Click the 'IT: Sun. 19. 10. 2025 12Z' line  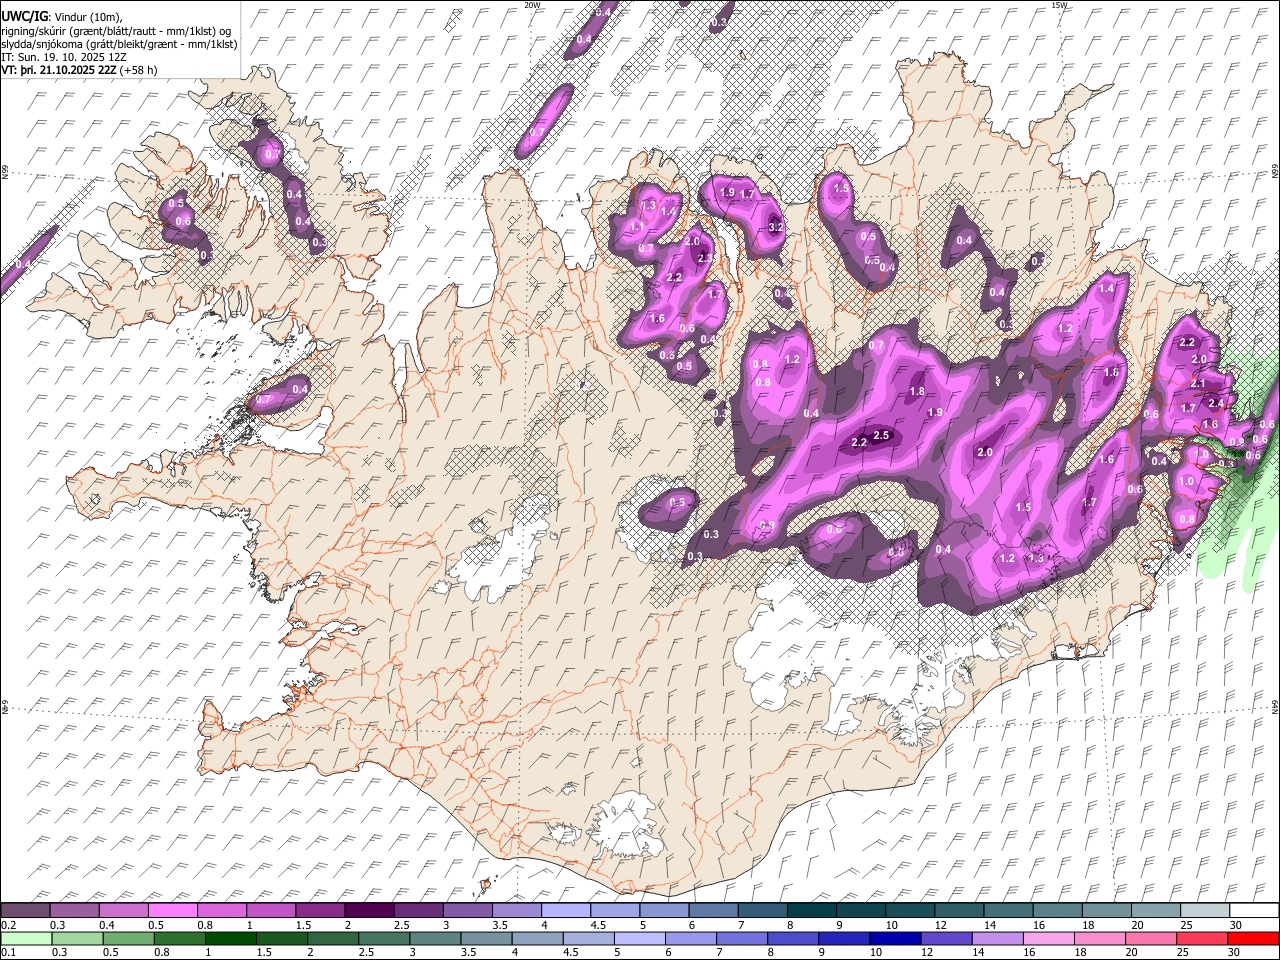tap(63, 57)
